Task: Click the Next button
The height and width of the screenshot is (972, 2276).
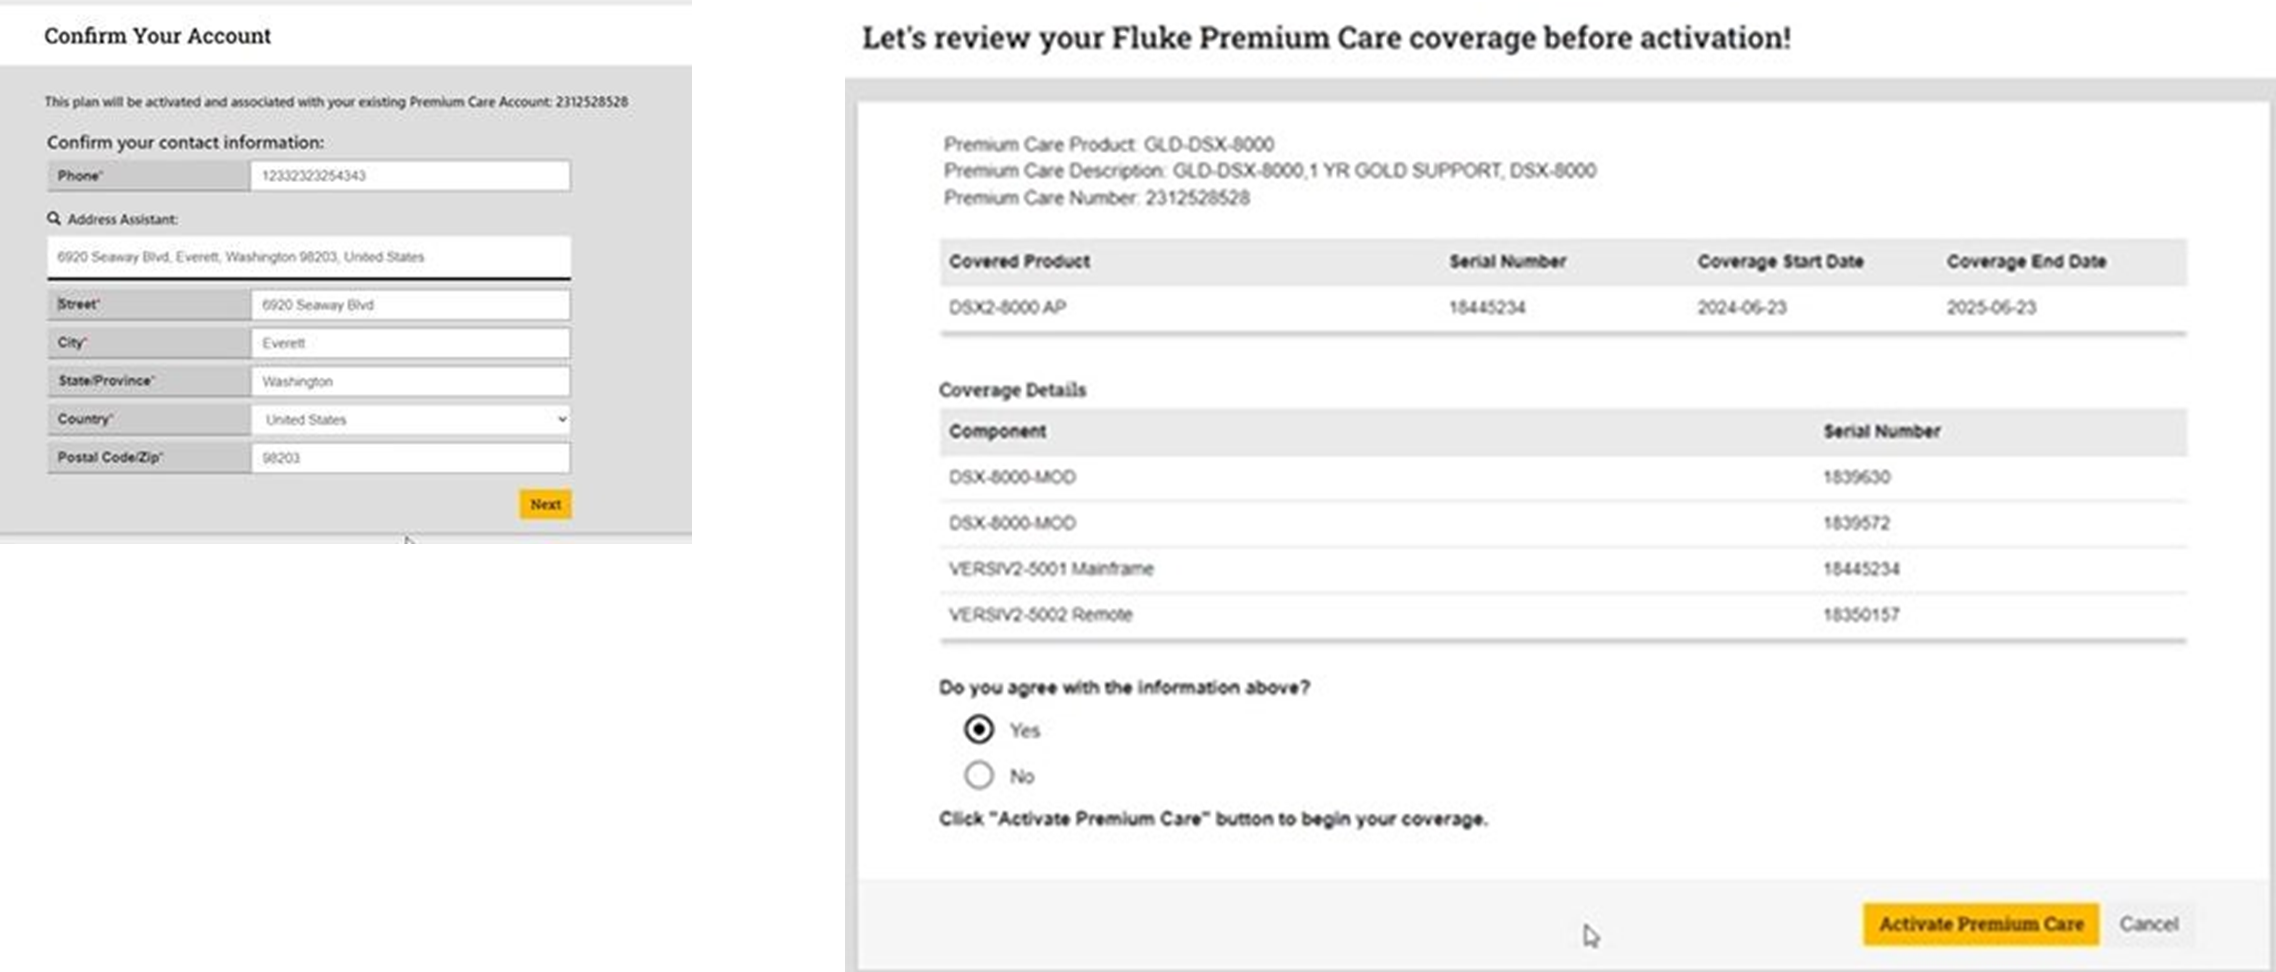Action: coord(545,504)
